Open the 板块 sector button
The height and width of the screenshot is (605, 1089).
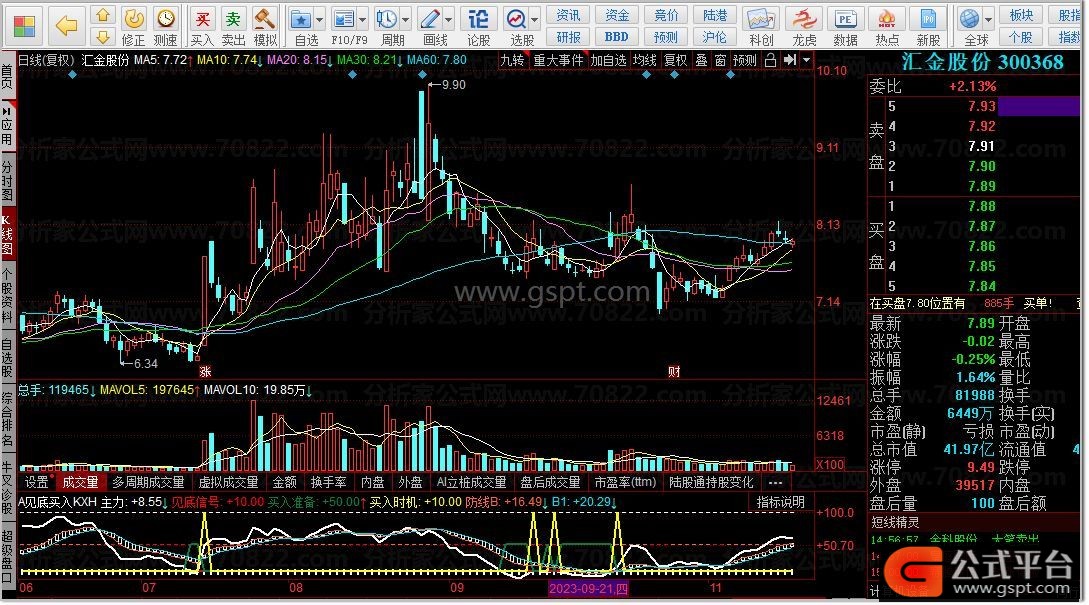(x=1021, y=15)
